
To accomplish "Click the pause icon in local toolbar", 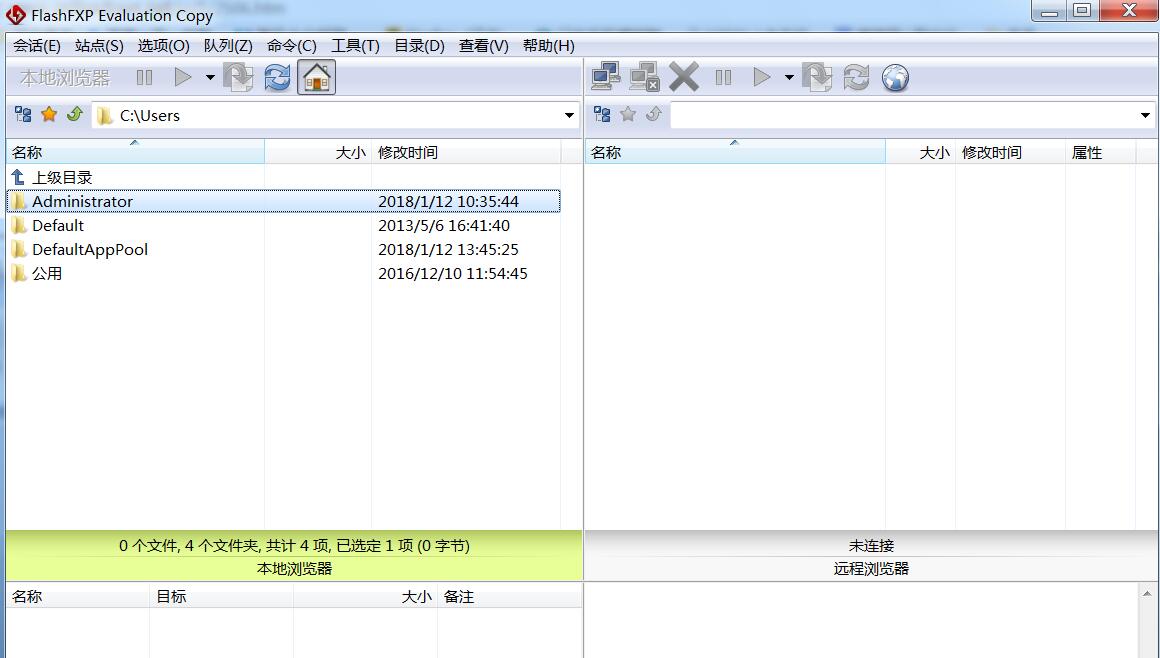I will point(145,77).
